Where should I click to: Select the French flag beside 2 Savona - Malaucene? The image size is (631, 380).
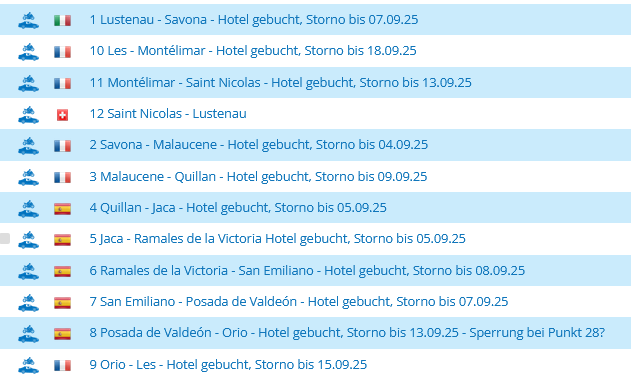tap(62, 146)
